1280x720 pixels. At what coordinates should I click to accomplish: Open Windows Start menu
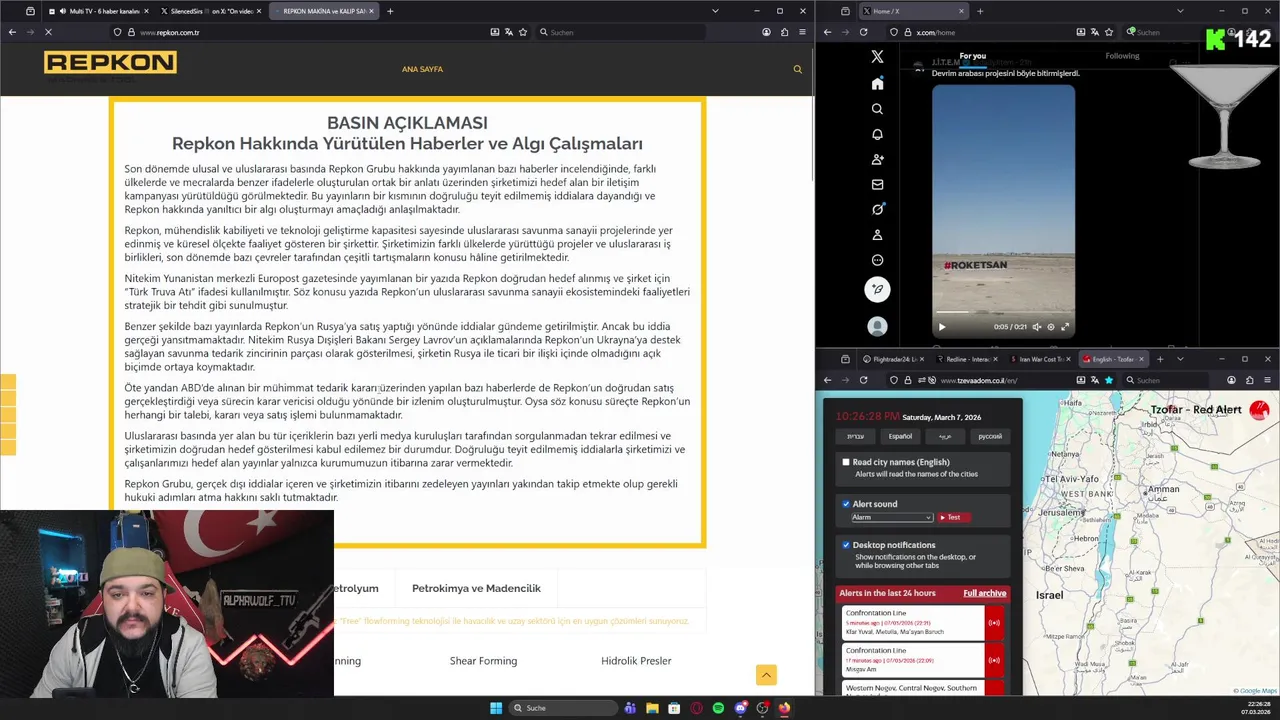[x=496, y=708]
